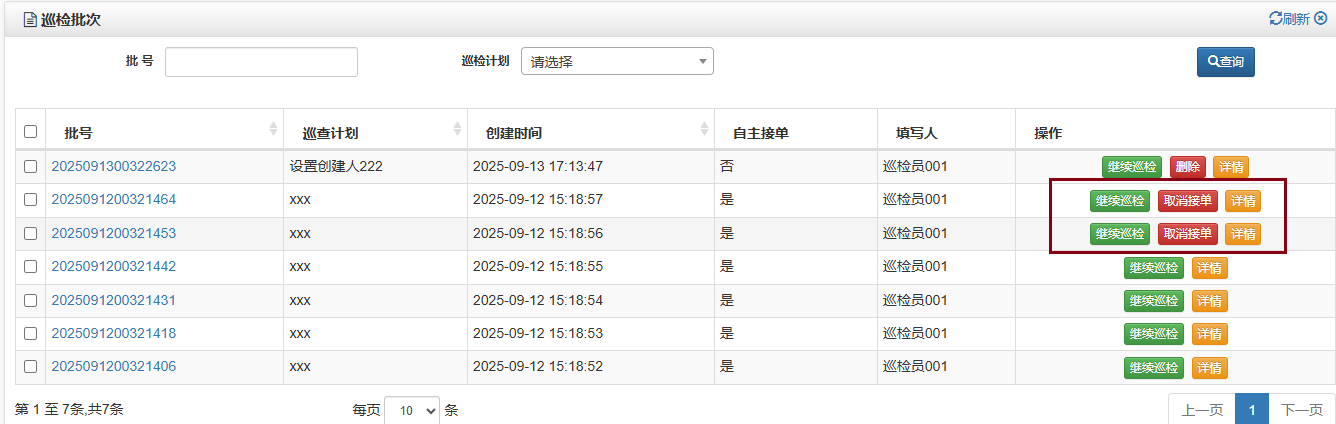The image size is (1336, 424).
Task: Open batch link 2025091200321442
Action: (113, 266)
